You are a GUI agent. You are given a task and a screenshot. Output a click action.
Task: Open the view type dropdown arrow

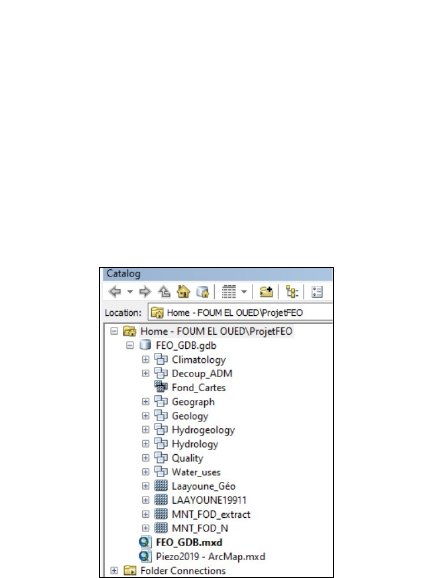(x=244, y=292)
